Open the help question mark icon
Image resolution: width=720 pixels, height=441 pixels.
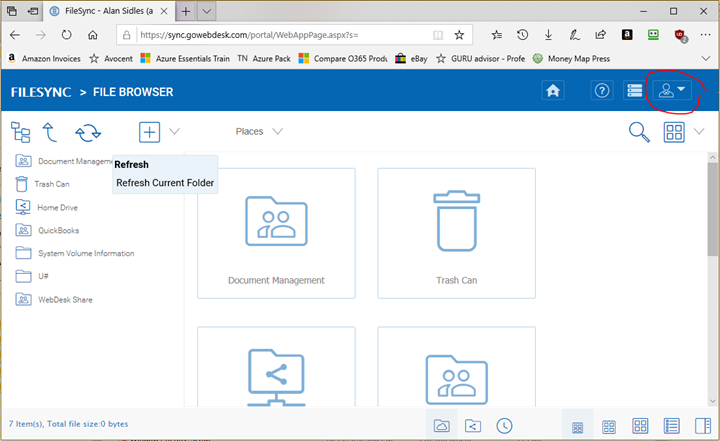[601, 91]
